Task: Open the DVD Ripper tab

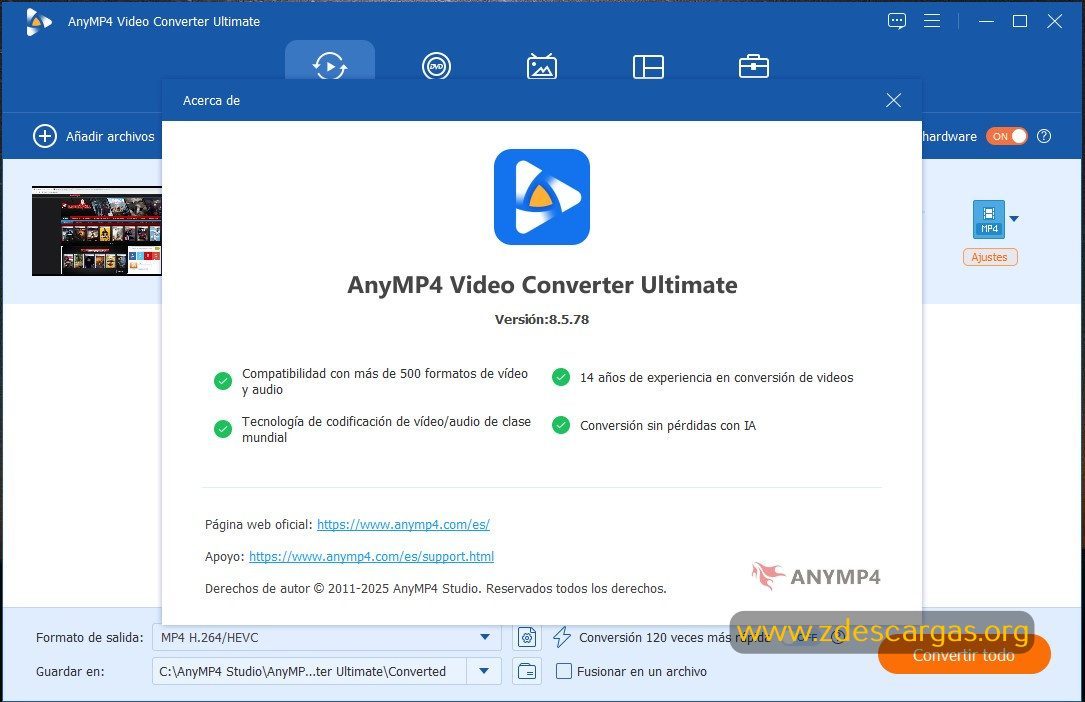Action: click(436, 66)
